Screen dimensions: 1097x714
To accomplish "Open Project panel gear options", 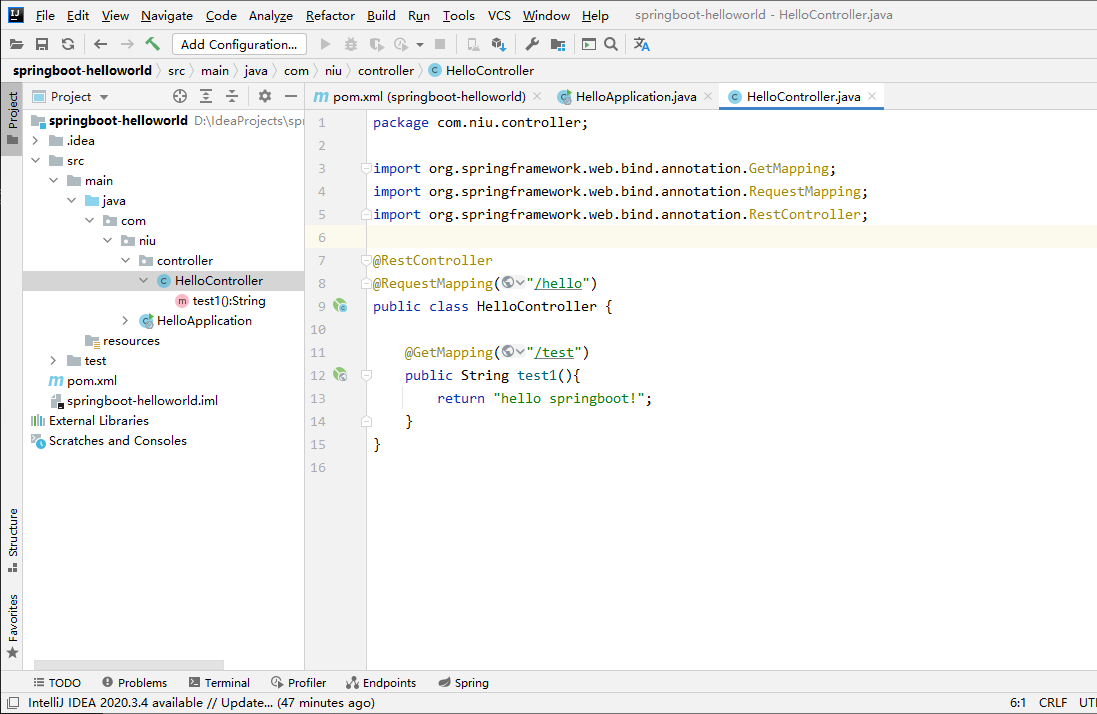I will [x=264, y=96].
